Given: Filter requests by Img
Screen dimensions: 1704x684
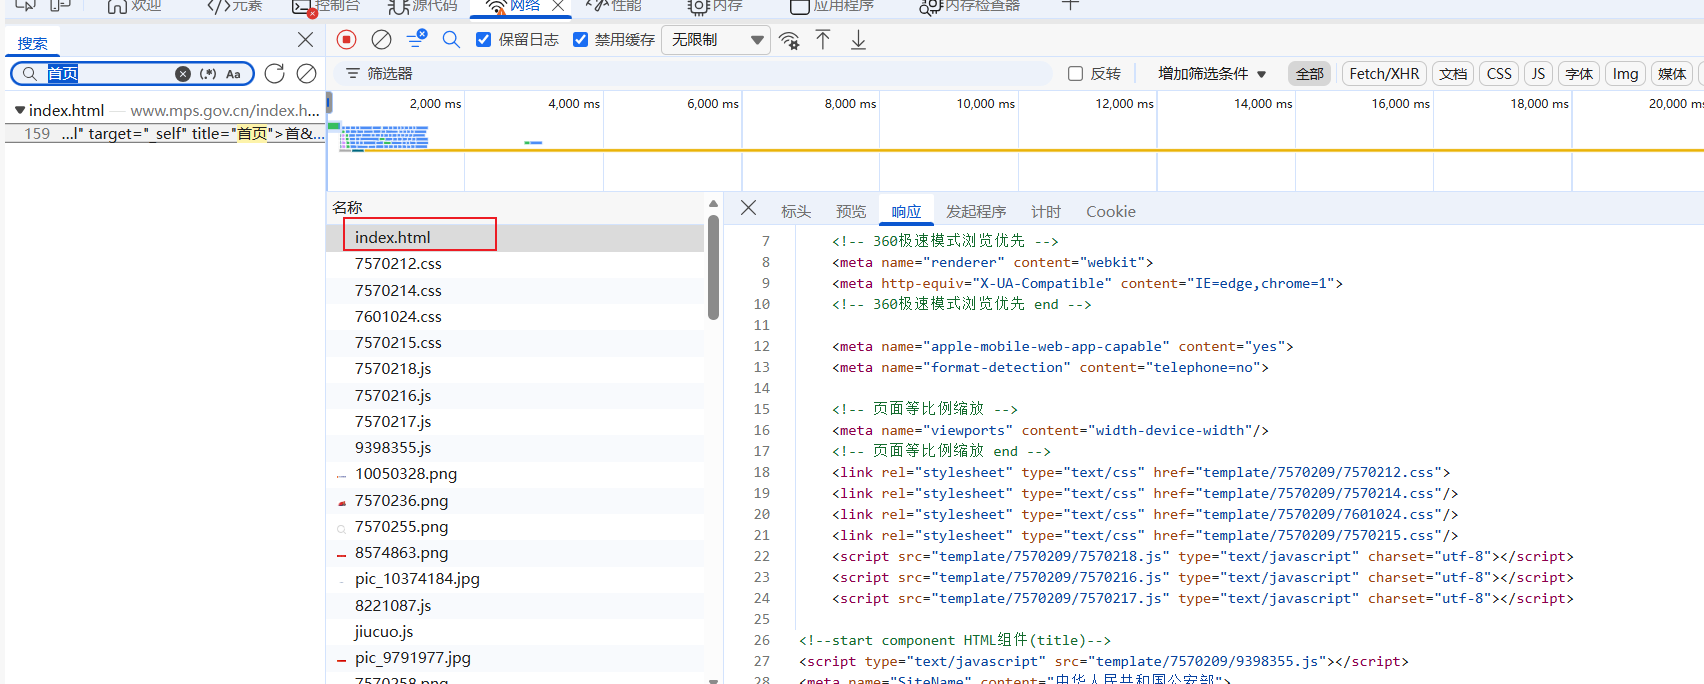Looking at the screenshot, I should [1625, 73].
